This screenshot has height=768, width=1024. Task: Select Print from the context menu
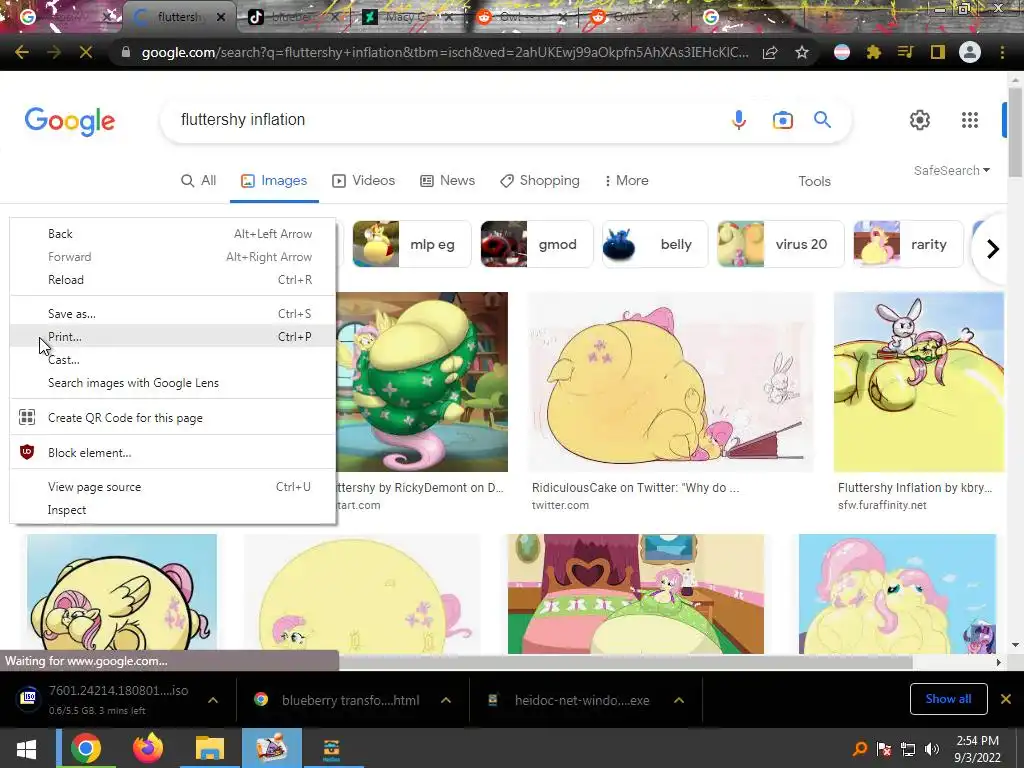pyautogui.click(x=173, y=337)
